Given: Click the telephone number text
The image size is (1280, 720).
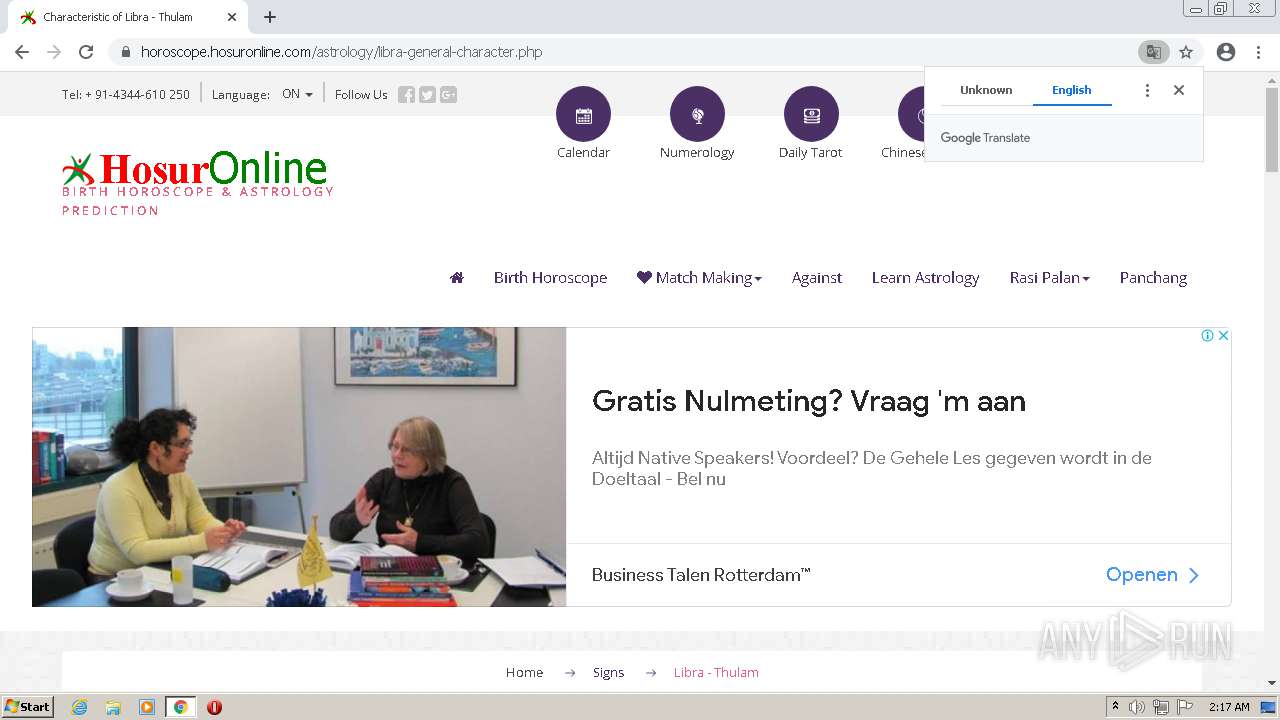Looking at the screenshot, I should [x=126, y=95].
